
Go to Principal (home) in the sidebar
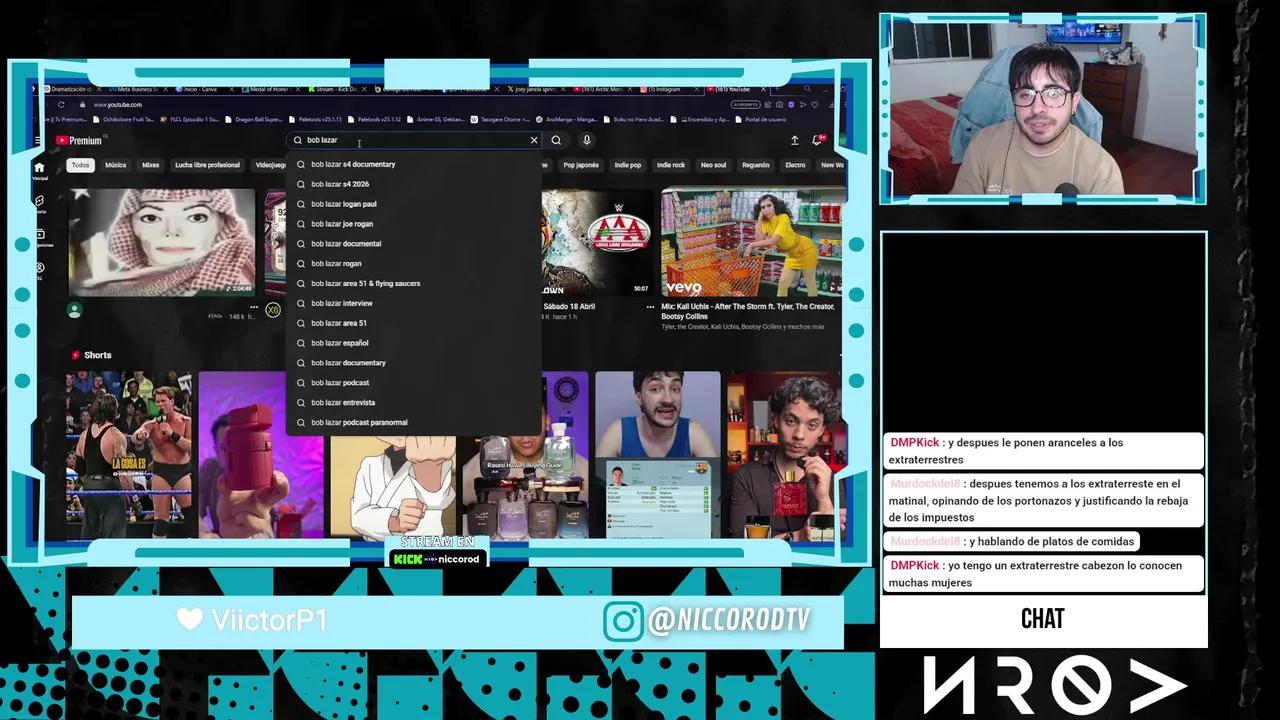[x=39, y=170]
